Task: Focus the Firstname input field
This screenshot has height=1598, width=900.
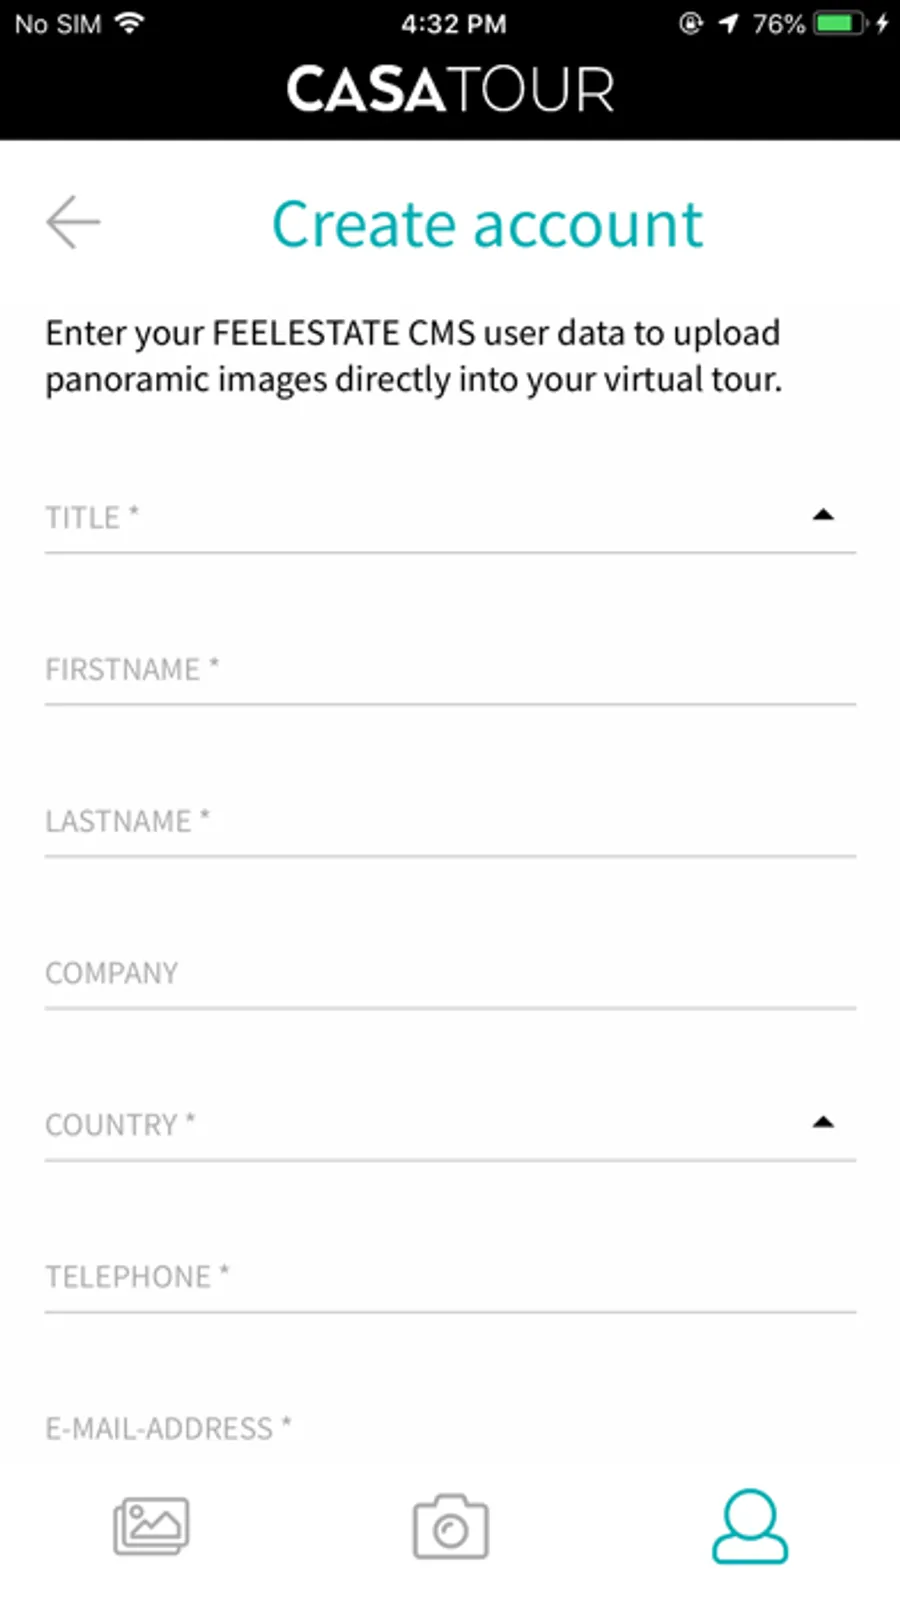Action: point(450,669)
